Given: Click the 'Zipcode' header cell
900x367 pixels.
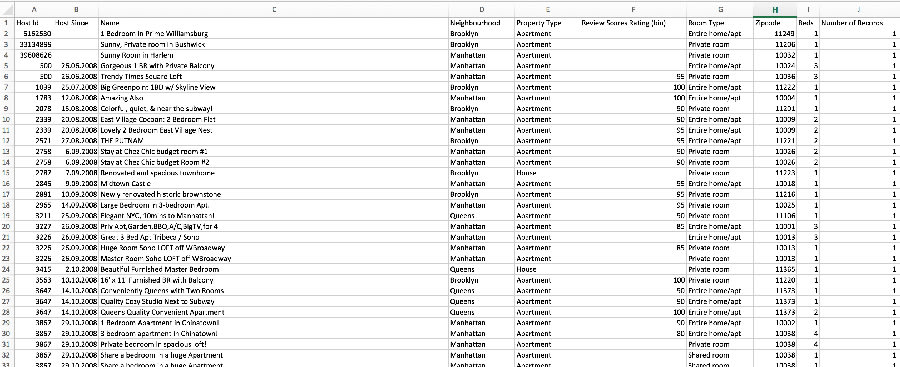Looking at the screenshot, I should 775,23.
